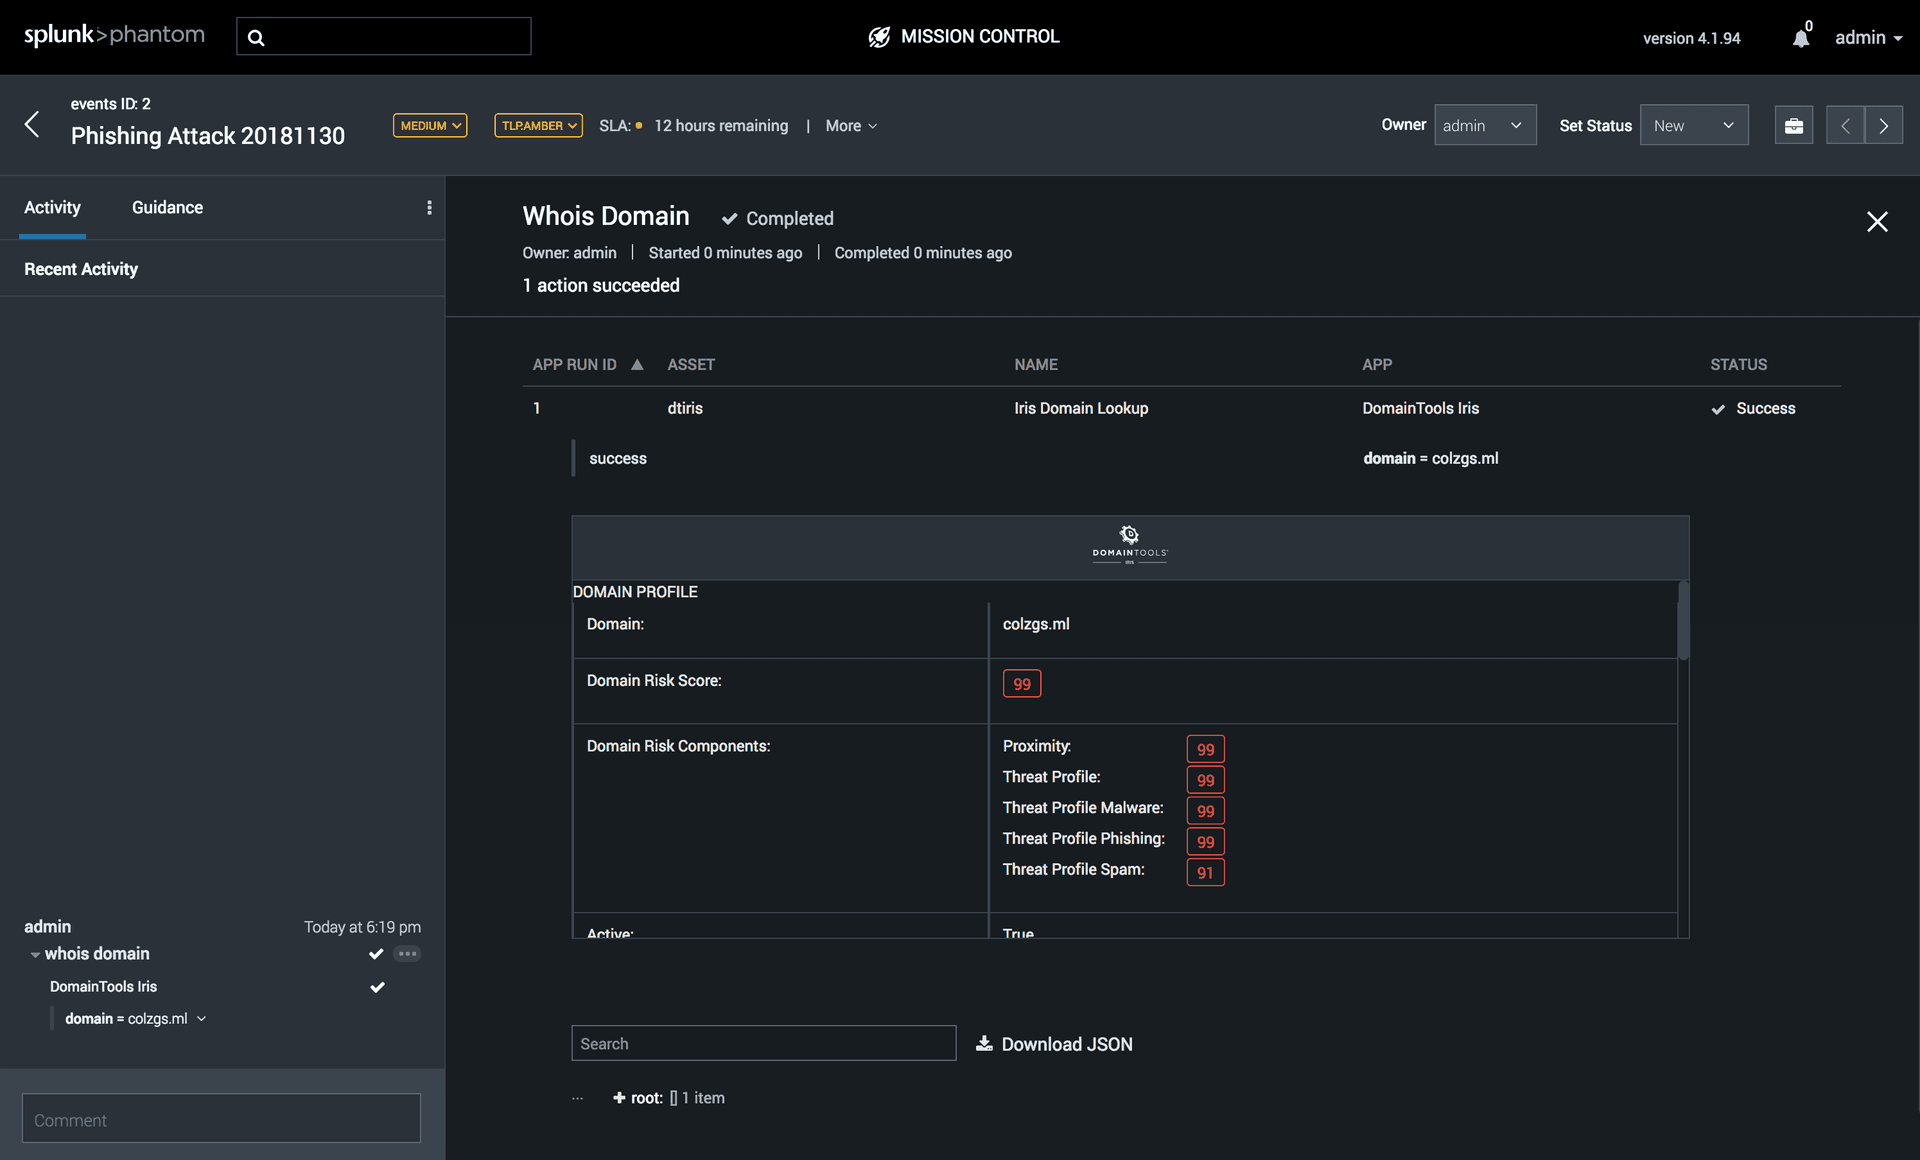Click the Download JSON button
This screenshot has height=1160, width=1920.
click(x=1055, y=1043)
